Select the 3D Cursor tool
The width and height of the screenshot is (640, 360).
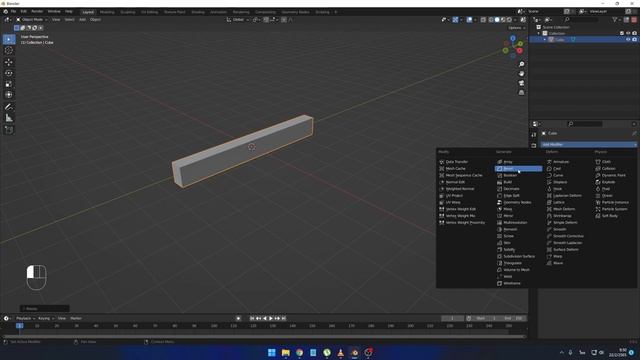click(9, 51)
